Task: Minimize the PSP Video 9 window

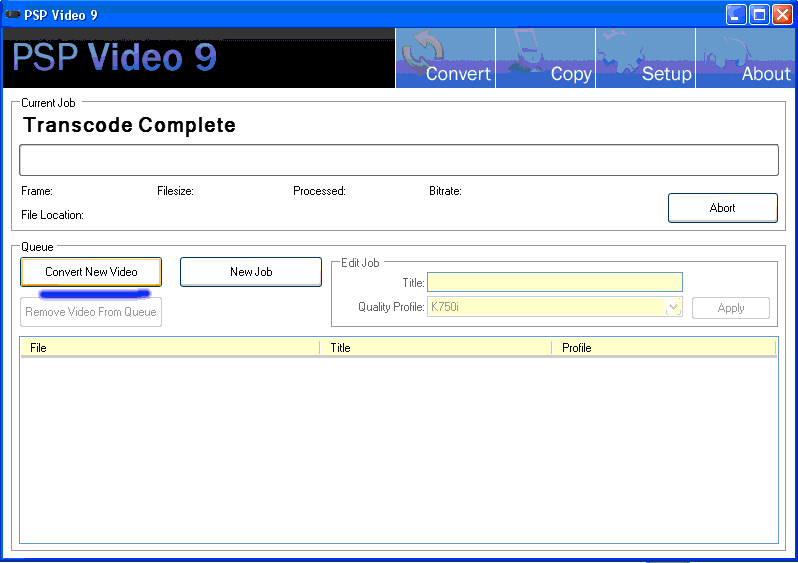Action: pos(735,14)
